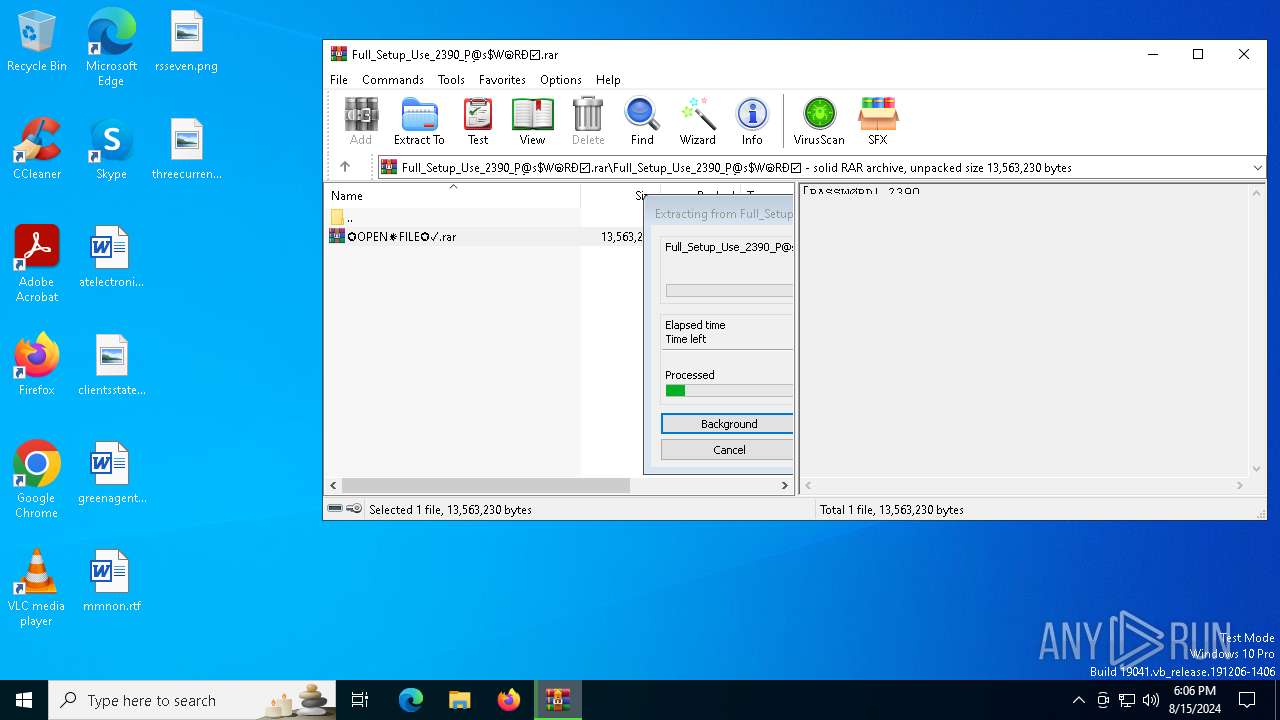Click the drive icon in status bar

click(x=335, y=509)
